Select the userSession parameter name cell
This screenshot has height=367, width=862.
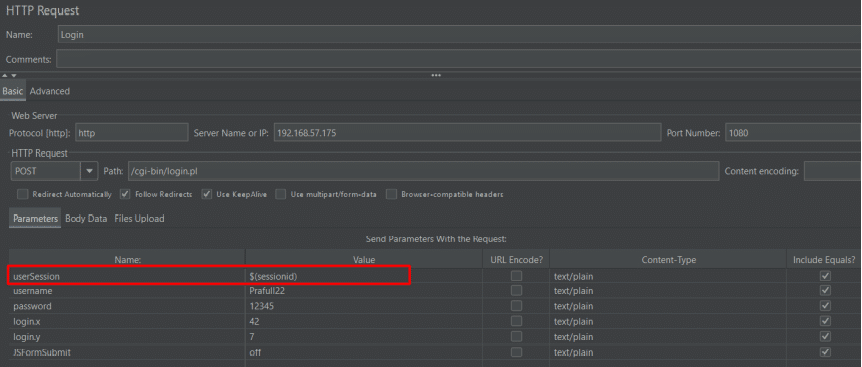pos(127,276)
